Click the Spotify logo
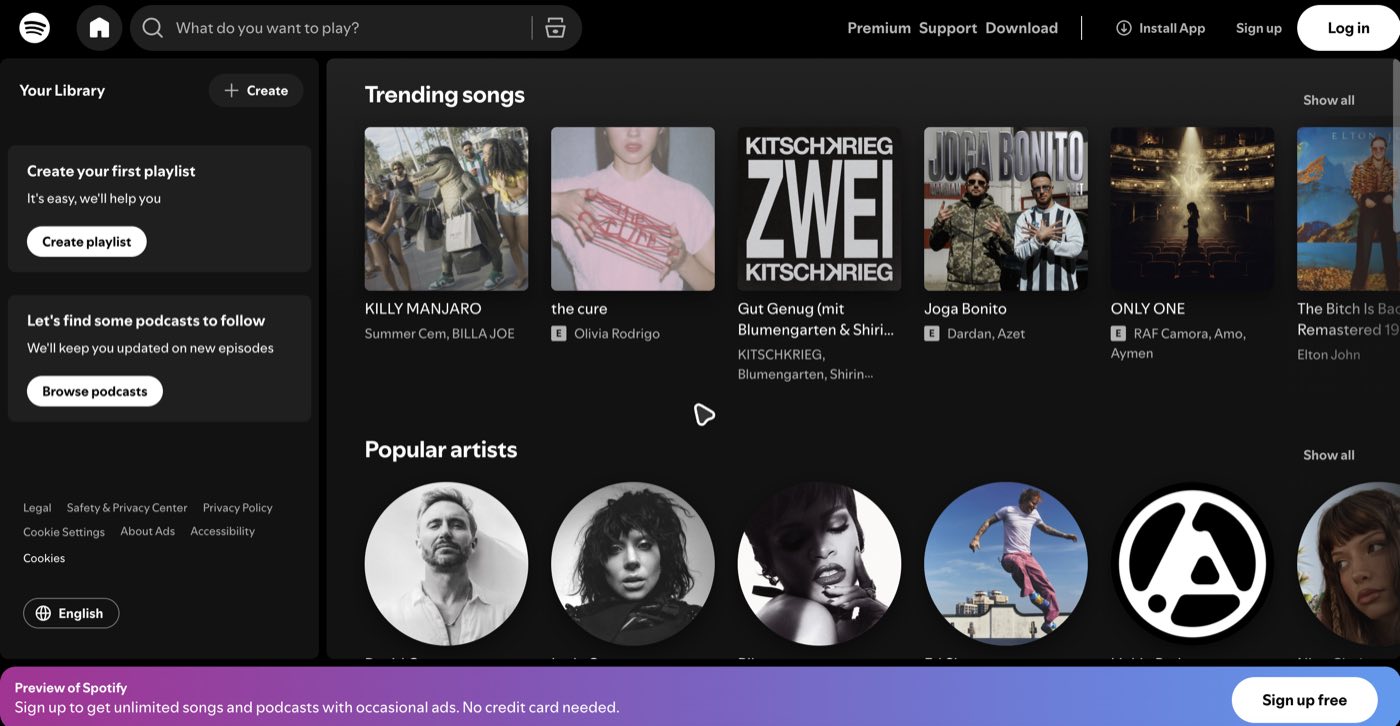The image size is (1400, 726). [35, 28]
